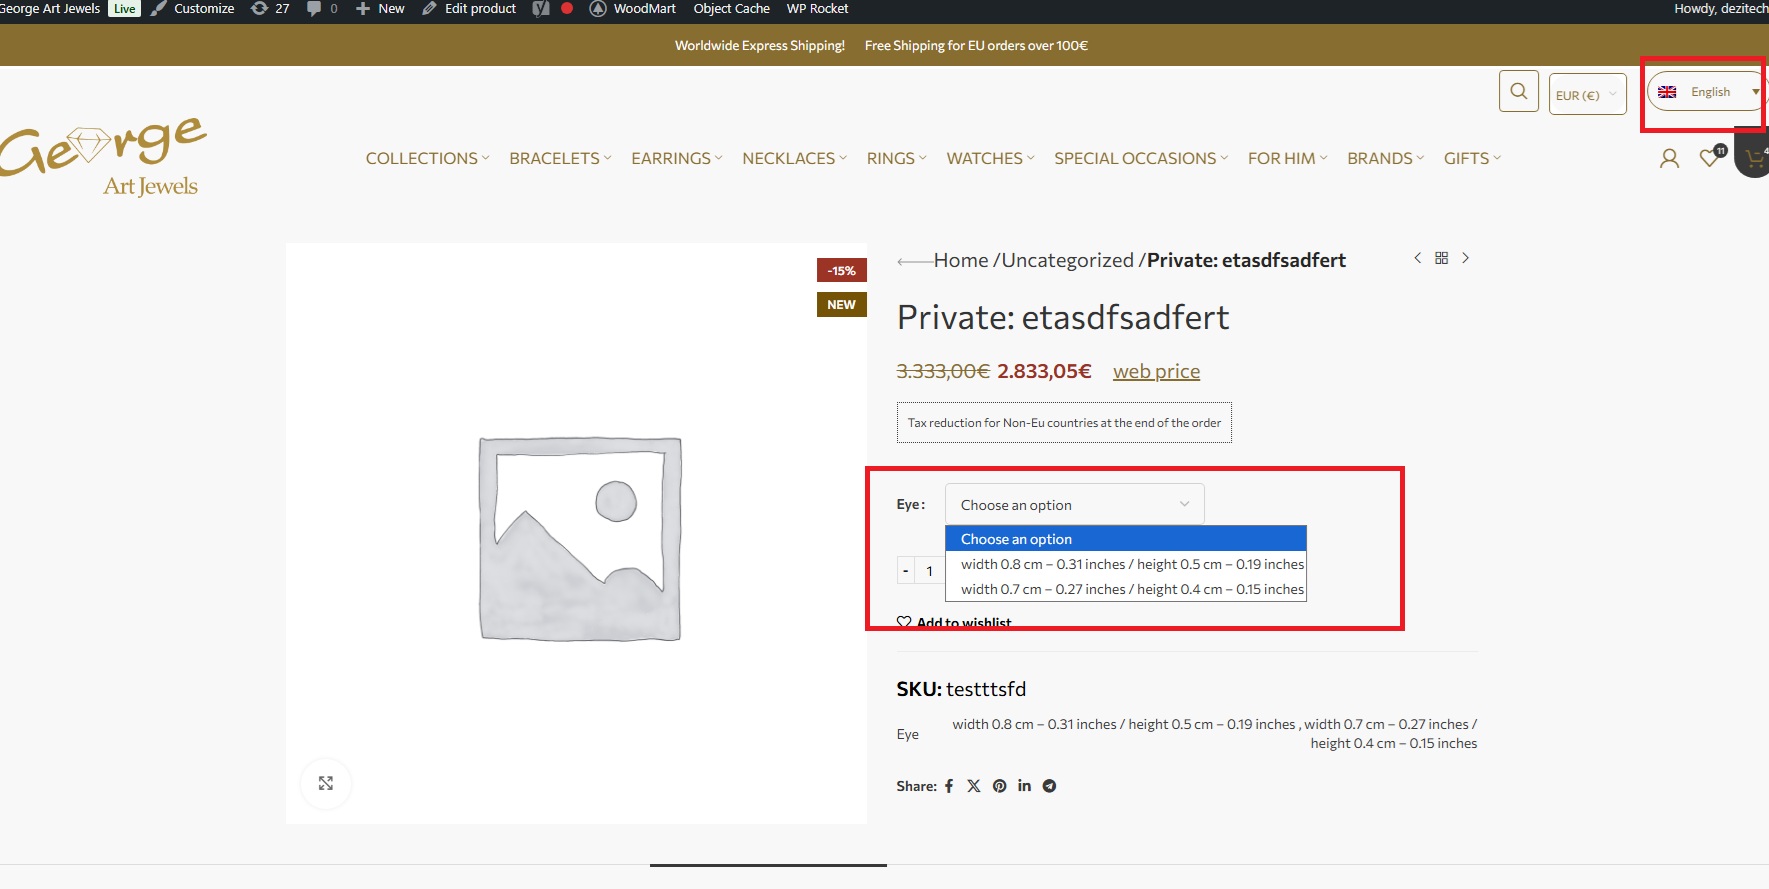Decrease quantity with minus button

906,571
